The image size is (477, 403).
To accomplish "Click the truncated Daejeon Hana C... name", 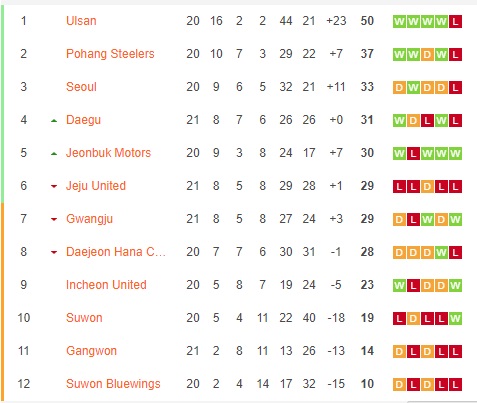I will click(115, 252).
